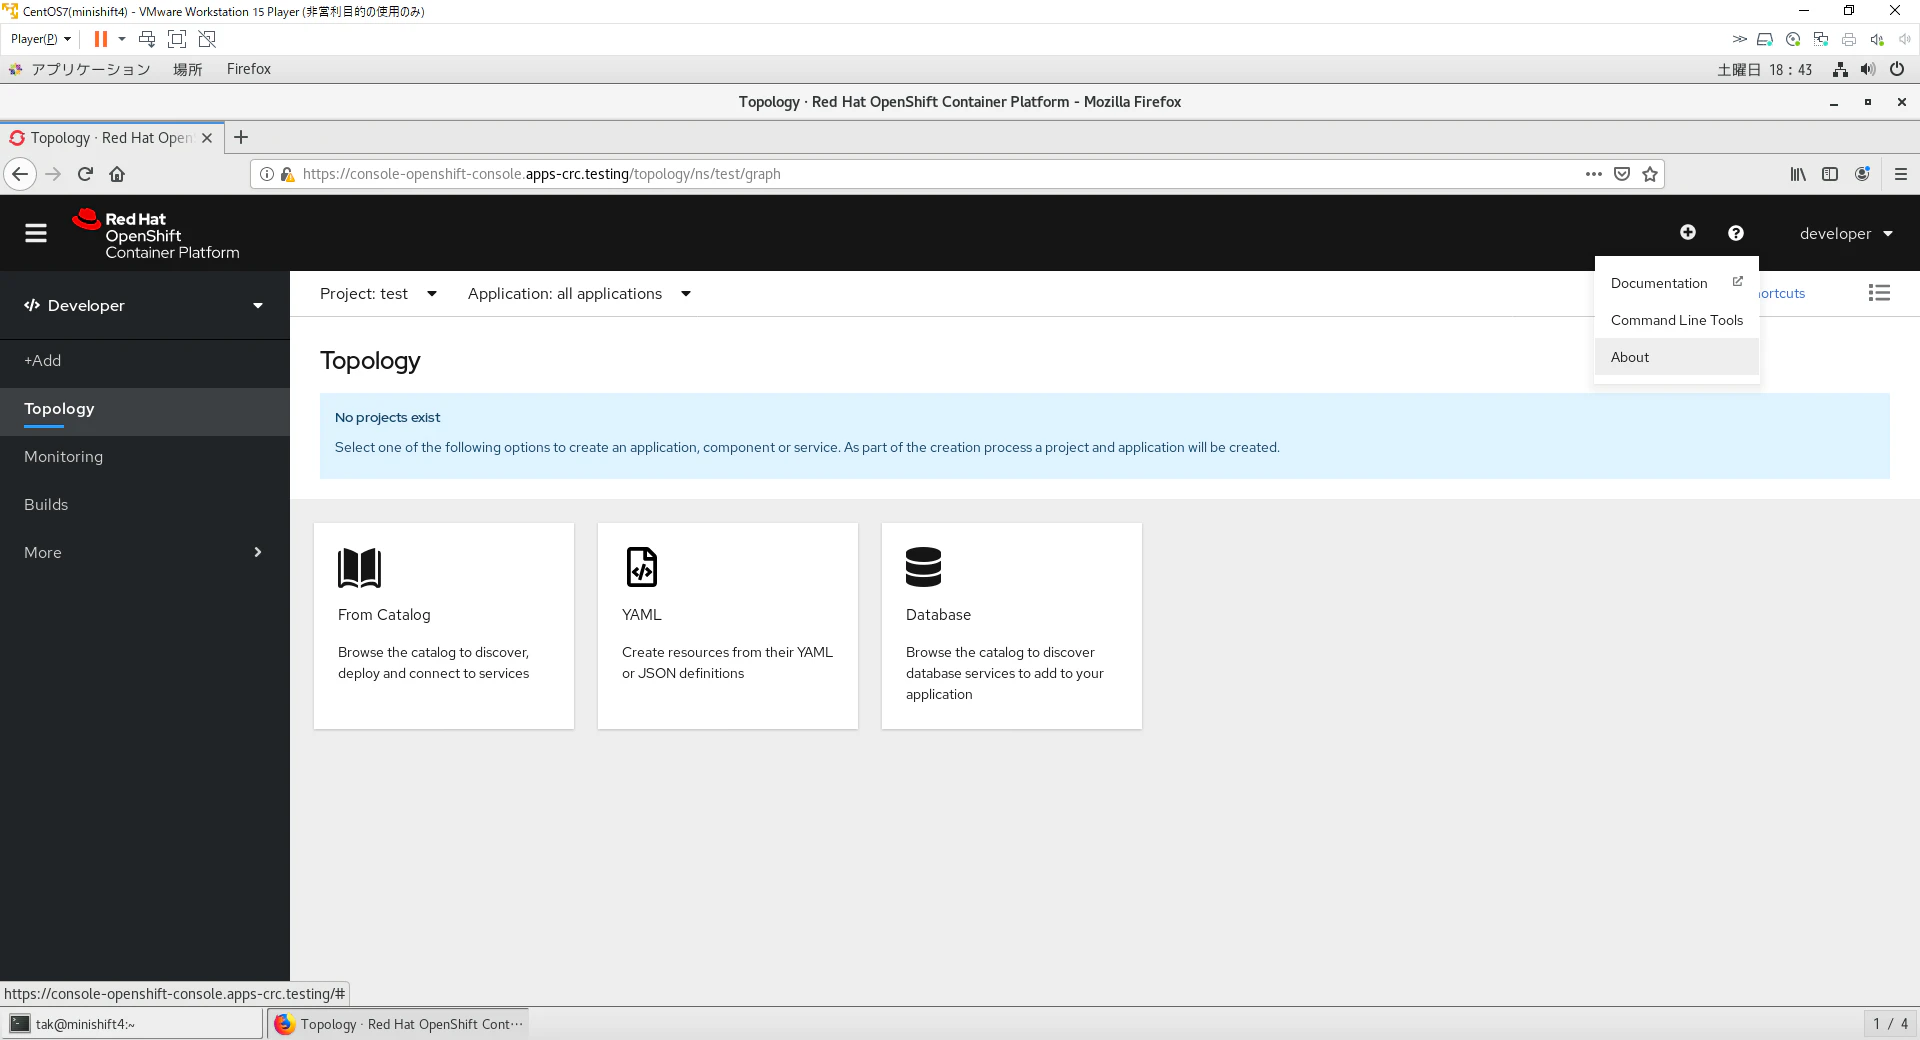Click the Red Hat OpenShift logo

click(x=156, y=235)
